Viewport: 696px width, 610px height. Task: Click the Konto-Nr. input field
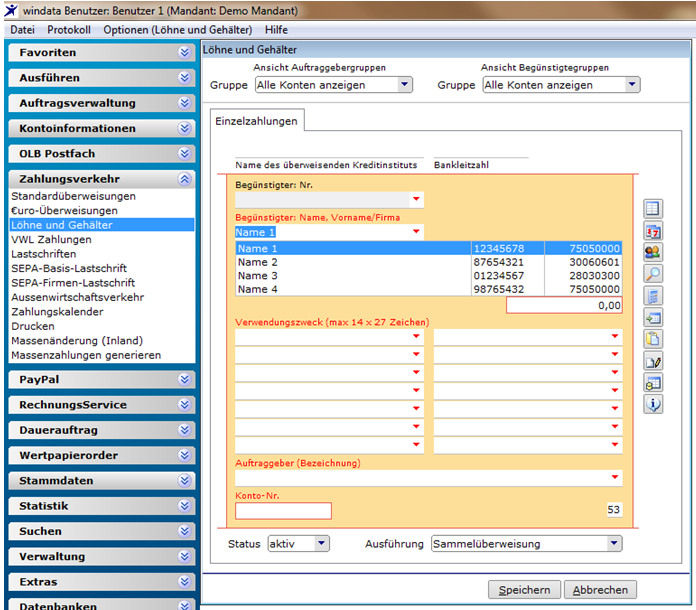[283, 511]
